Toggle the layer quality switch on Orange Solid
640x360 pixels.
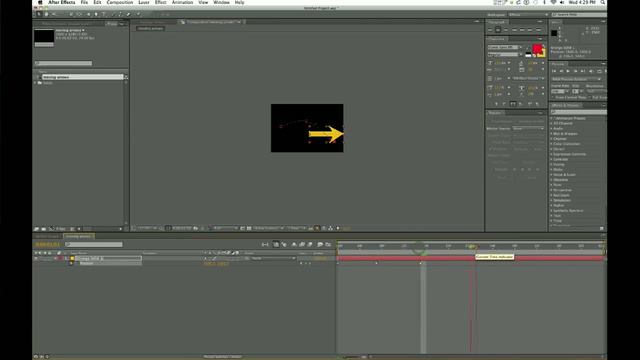coord(214,258)
